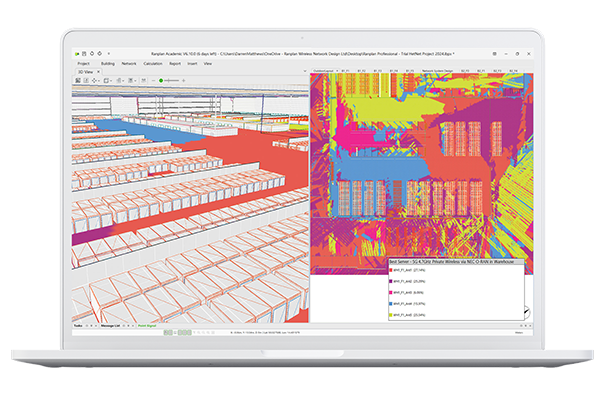Screen dimensions: 604x394
Task: Click the Best Server legend title bar
Action: point(456,262)
